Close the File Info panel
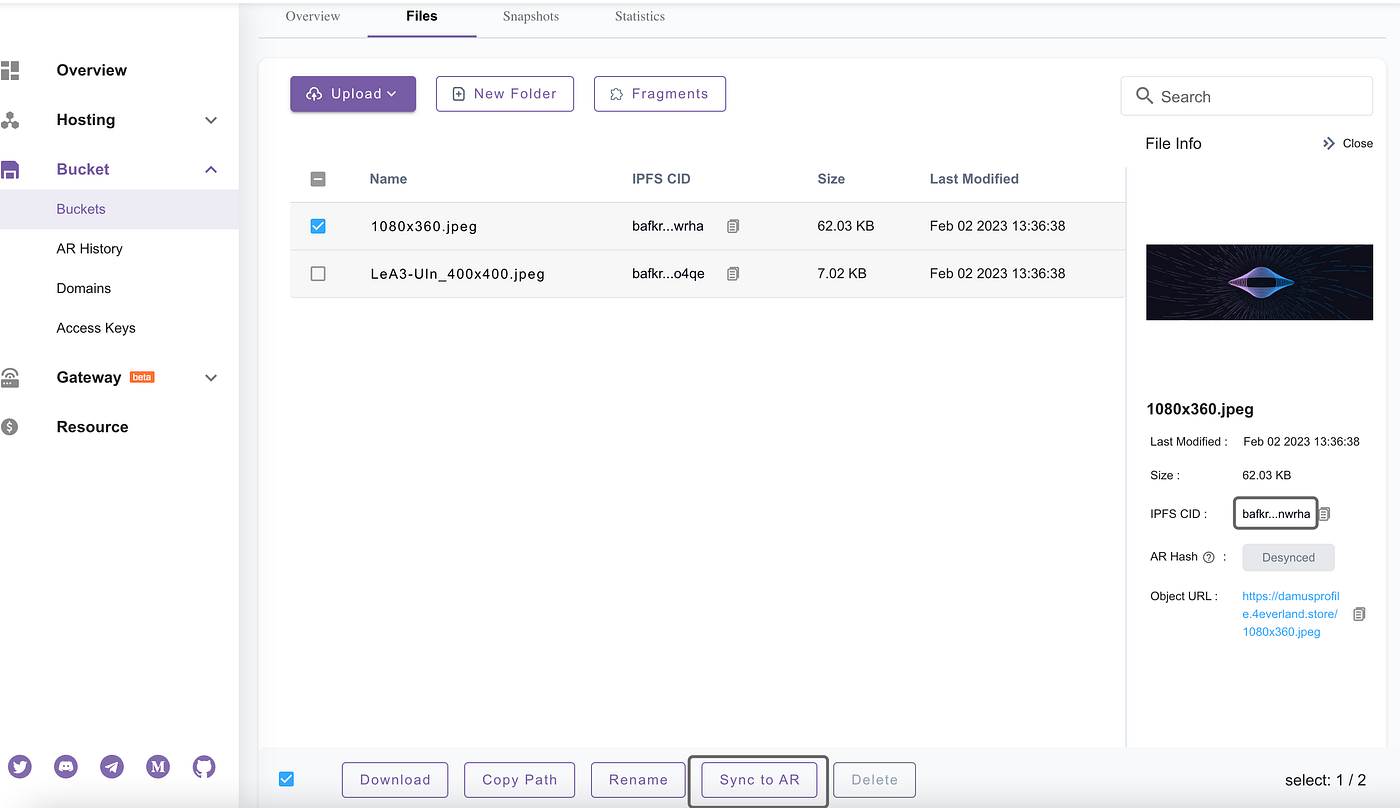 tap(1347, 143)
